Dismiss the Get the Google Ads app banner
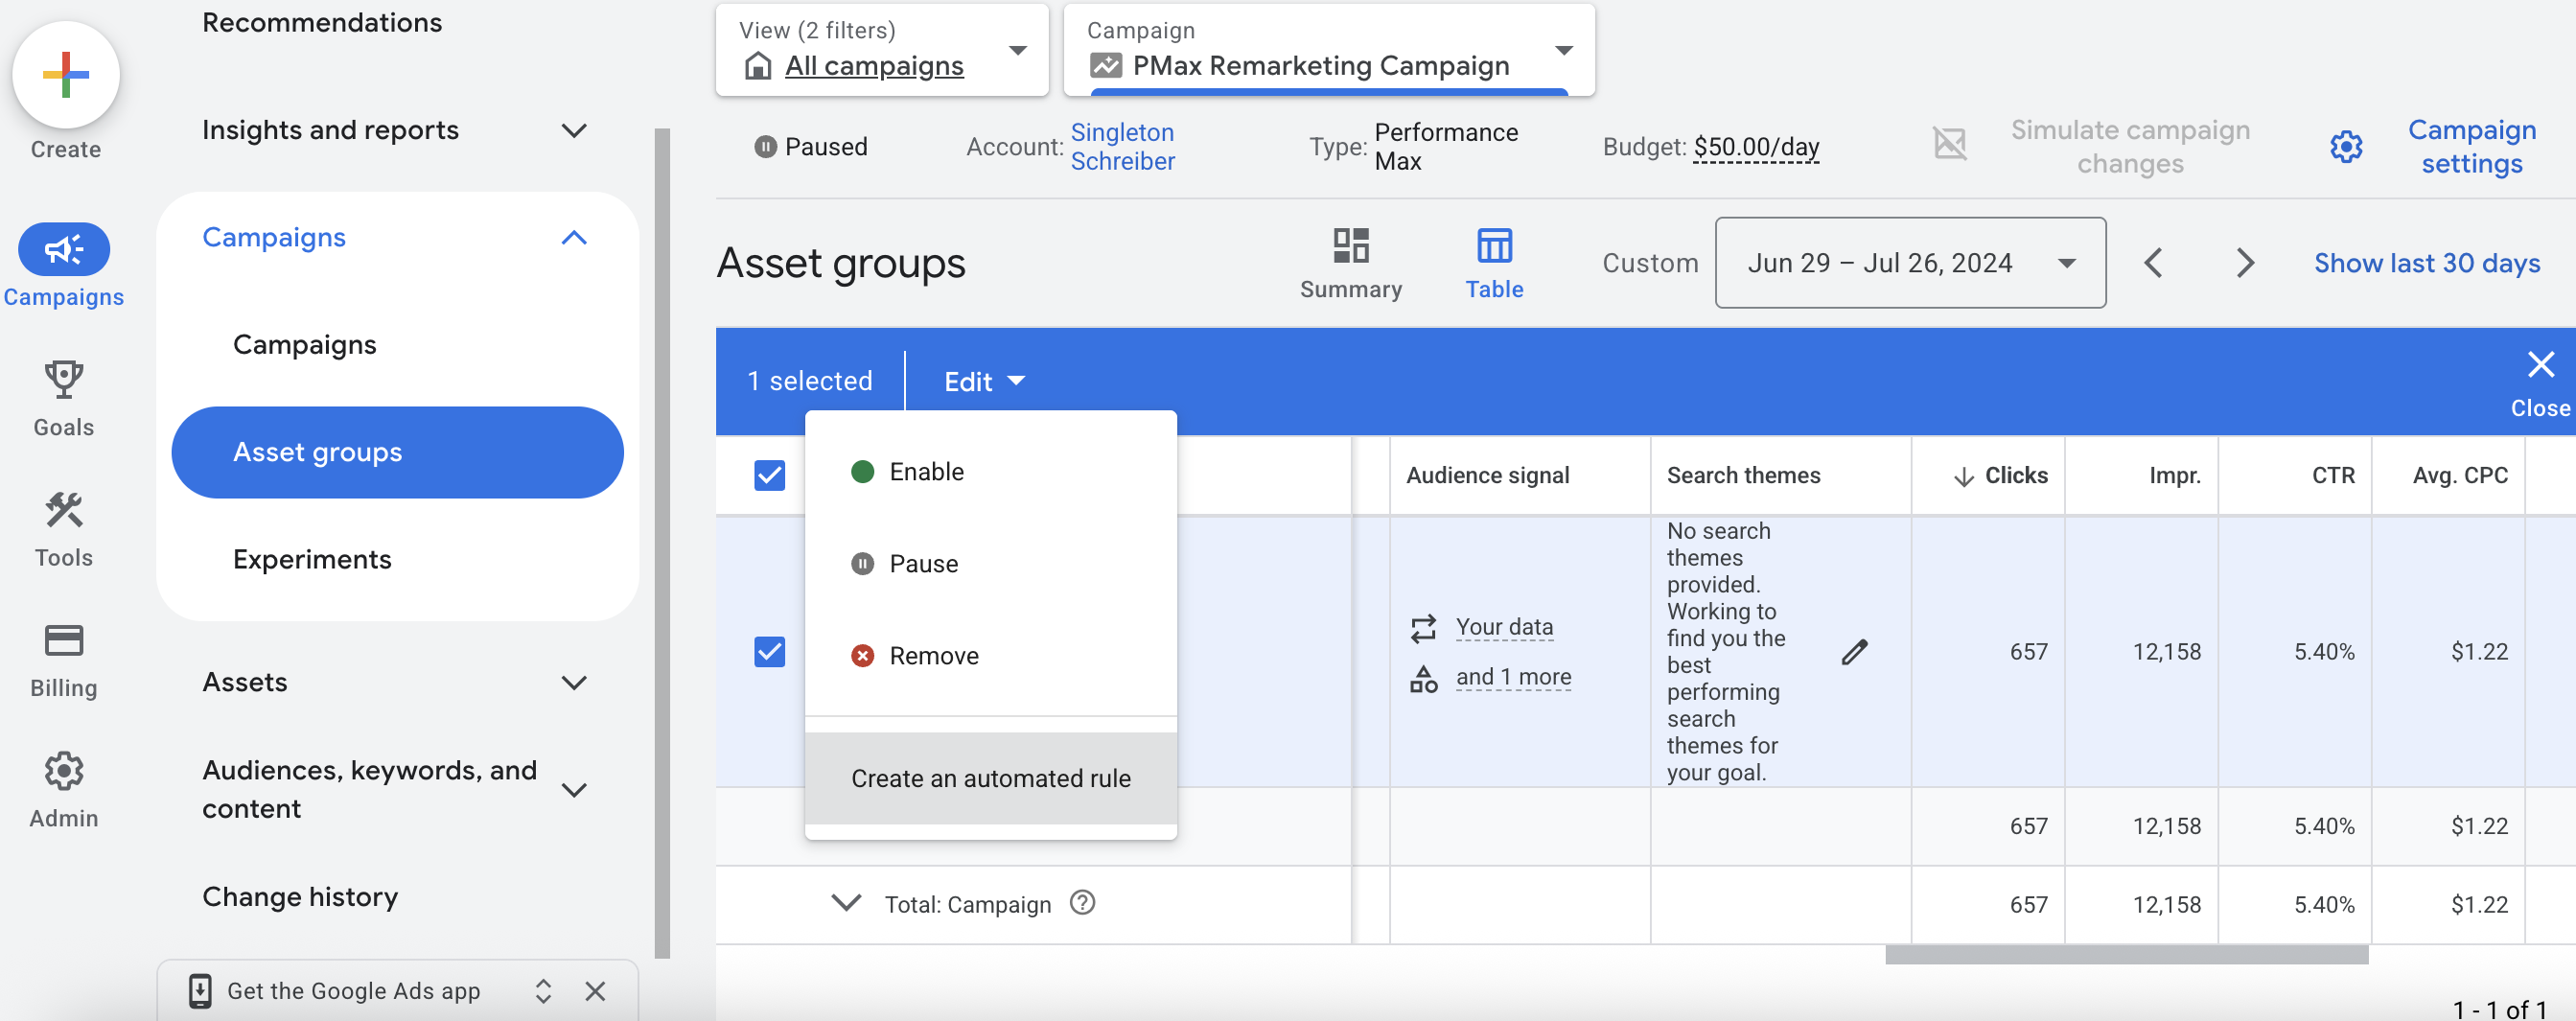Screen dimensions: 2576x1021 click(595, 991)
